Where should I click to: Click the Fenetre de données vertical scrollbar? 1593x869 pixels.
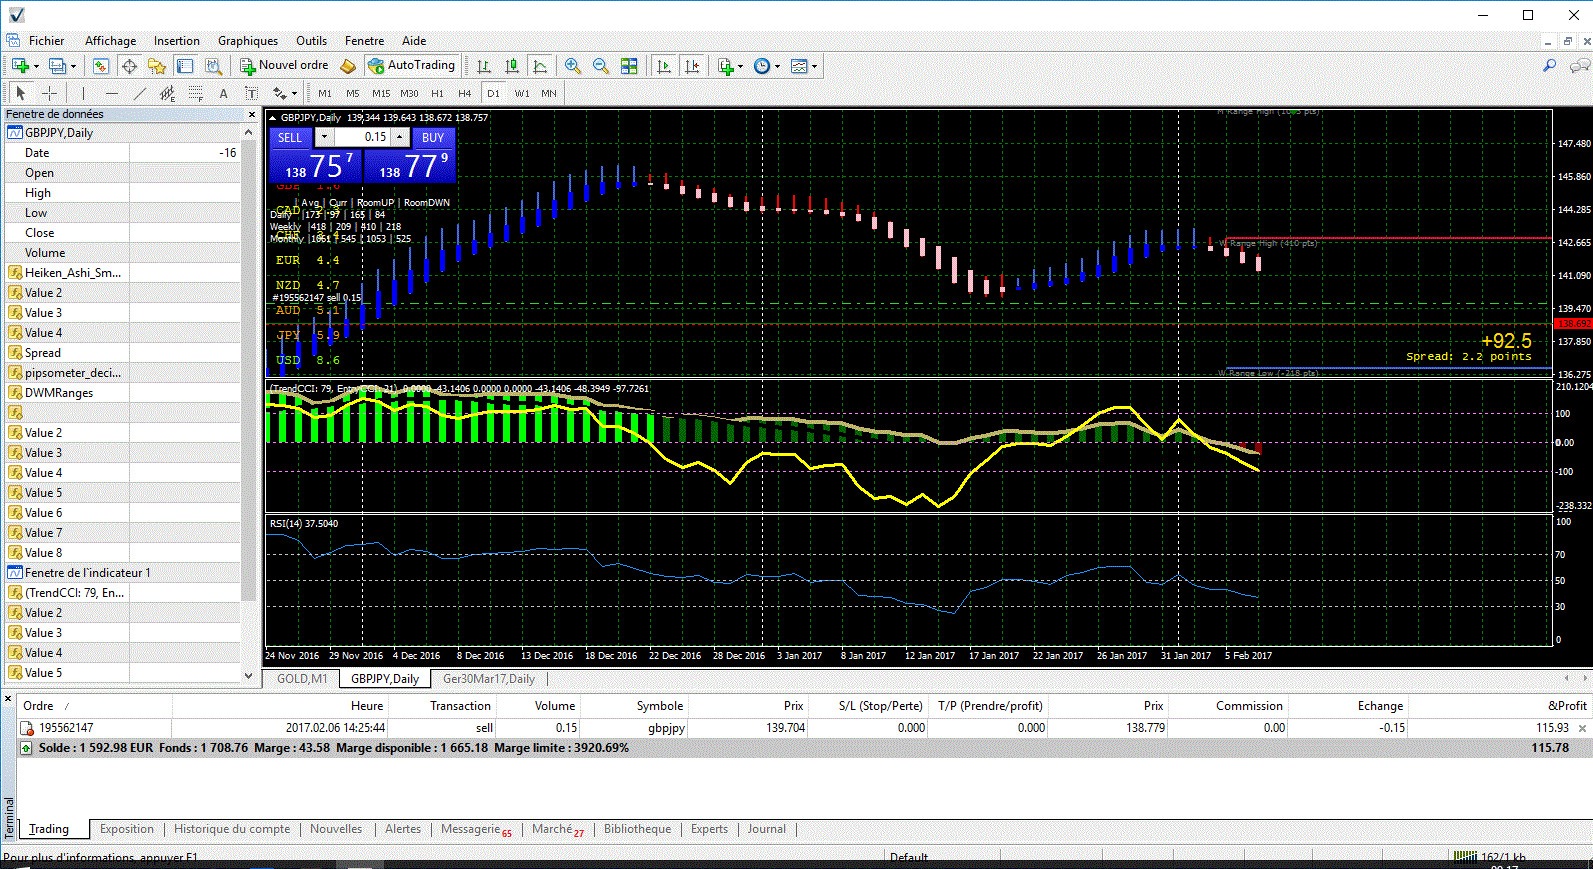click(x=249, y=400)
